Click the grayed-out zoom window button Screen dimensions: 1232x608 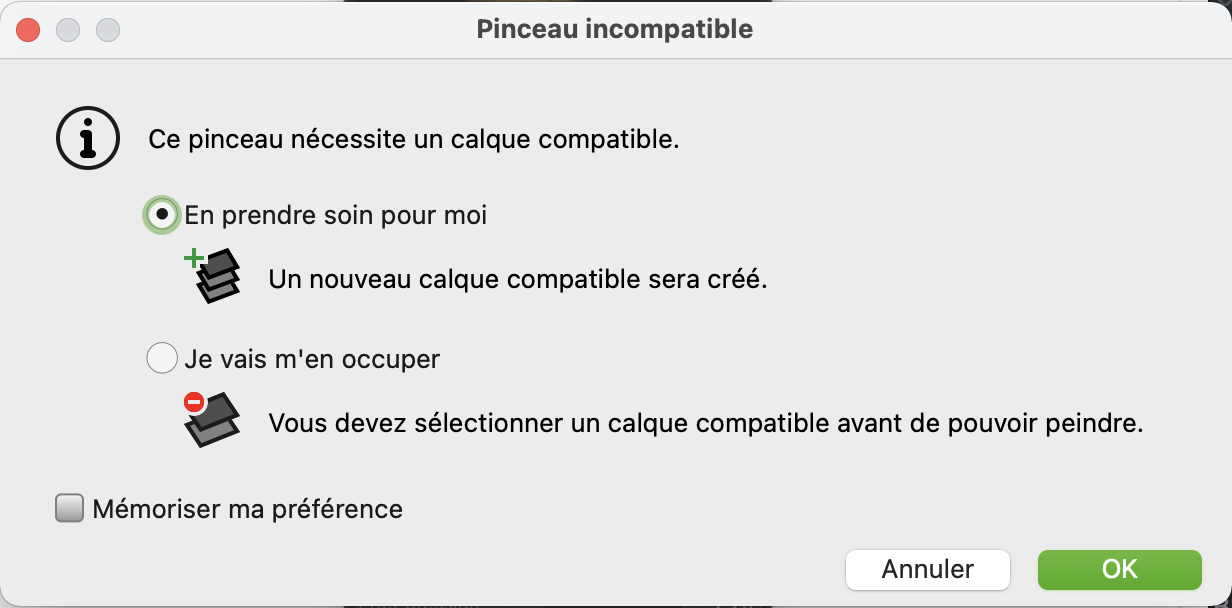[107, 30]
